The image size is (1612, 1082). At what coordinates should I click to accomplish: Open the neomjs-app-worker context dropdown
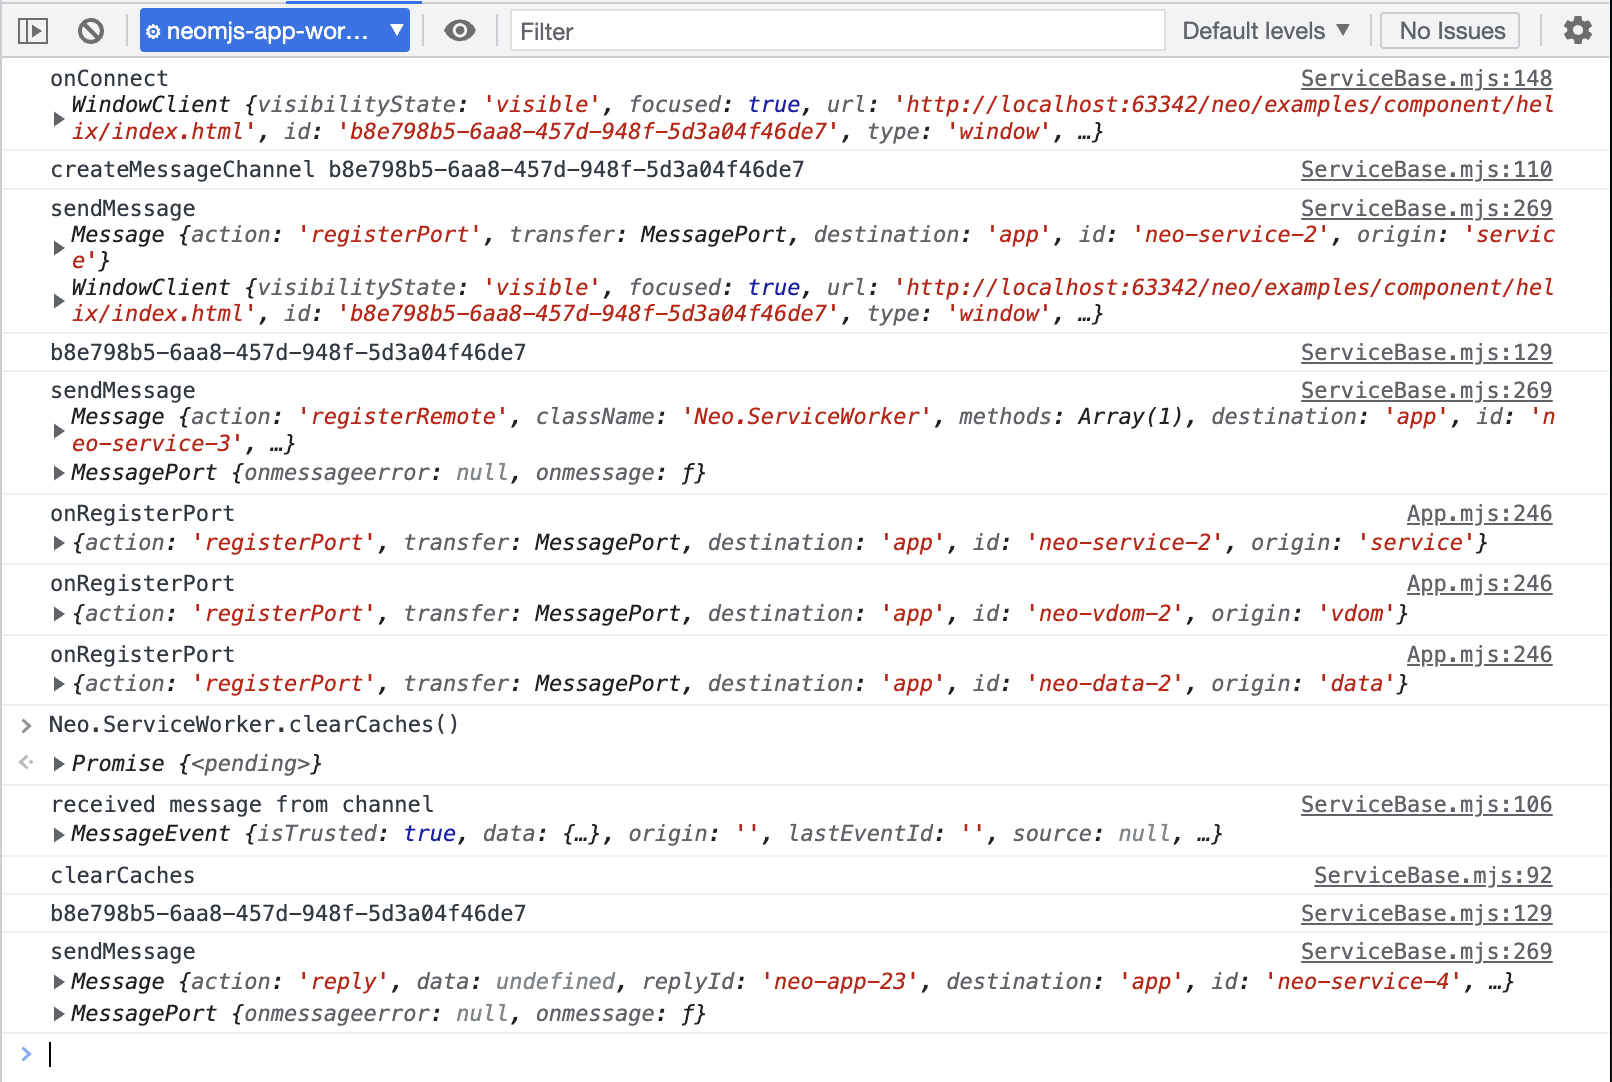coord(275,31)
